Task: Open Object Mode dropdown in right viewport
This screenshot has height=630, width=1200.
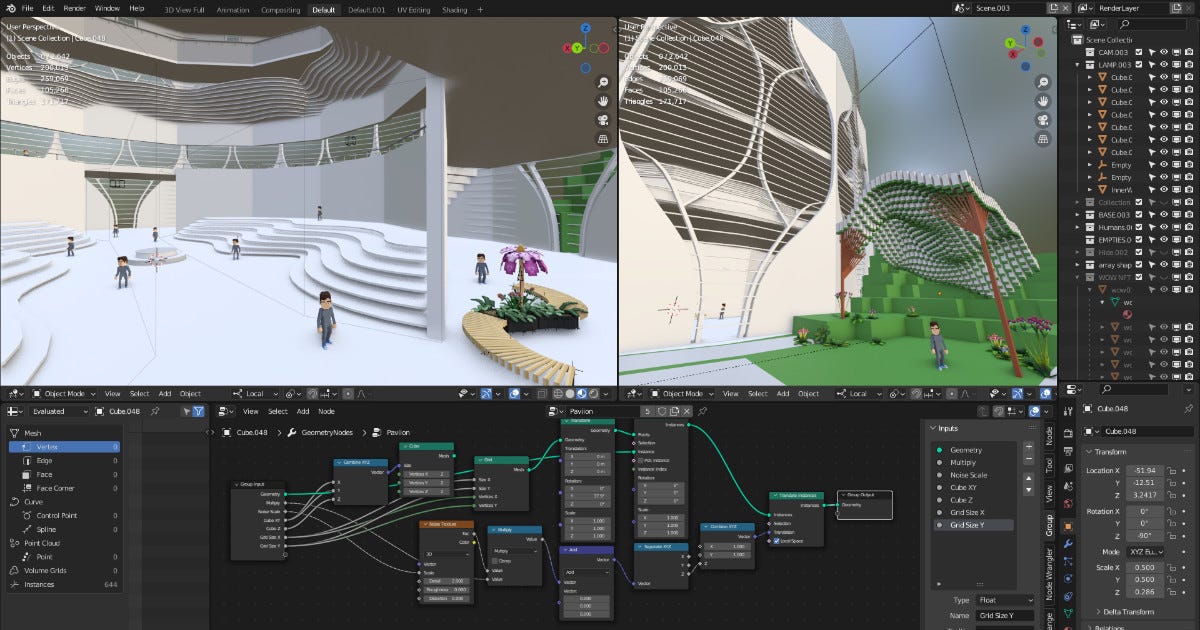Action: [683, 393]
